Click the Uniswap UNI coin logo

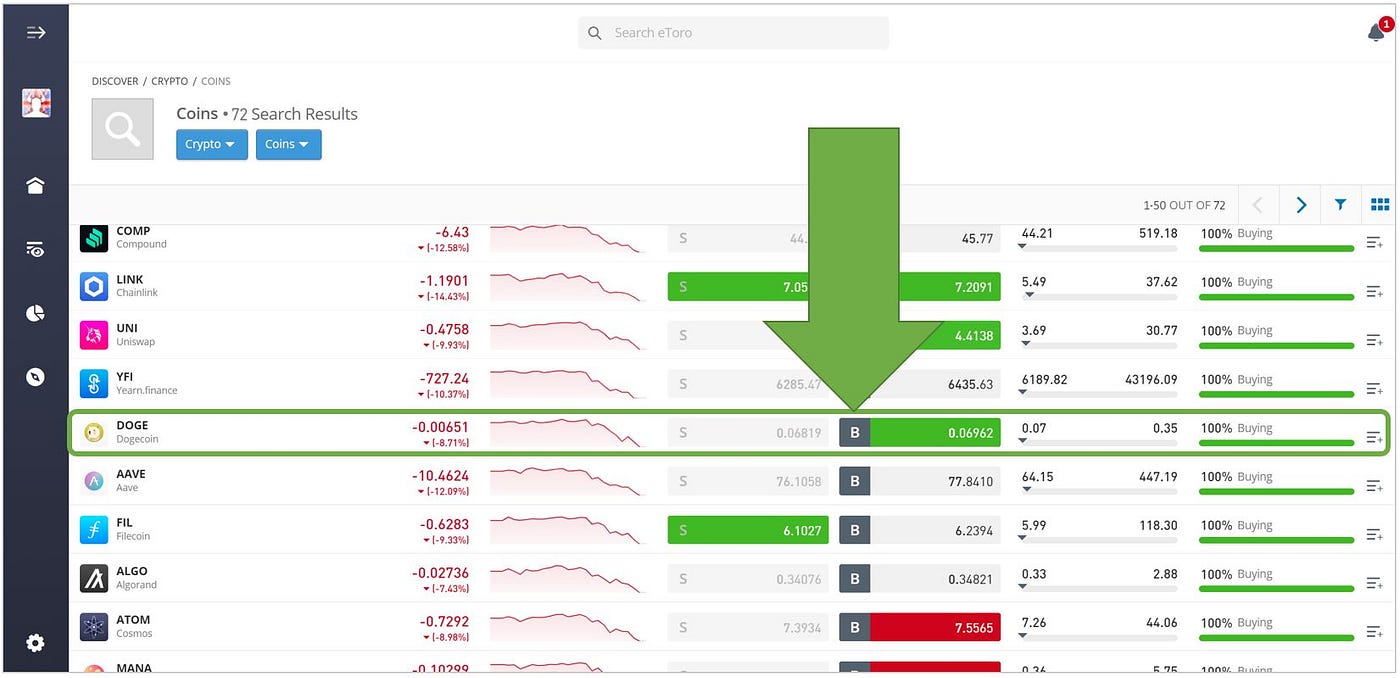pyautogui.click(x=94, y=335)
